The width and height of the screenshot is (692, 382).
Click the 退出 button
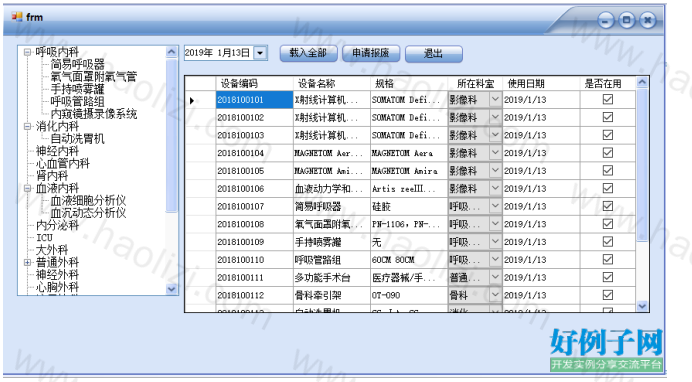pyautogui.click(x=433, y=53)
